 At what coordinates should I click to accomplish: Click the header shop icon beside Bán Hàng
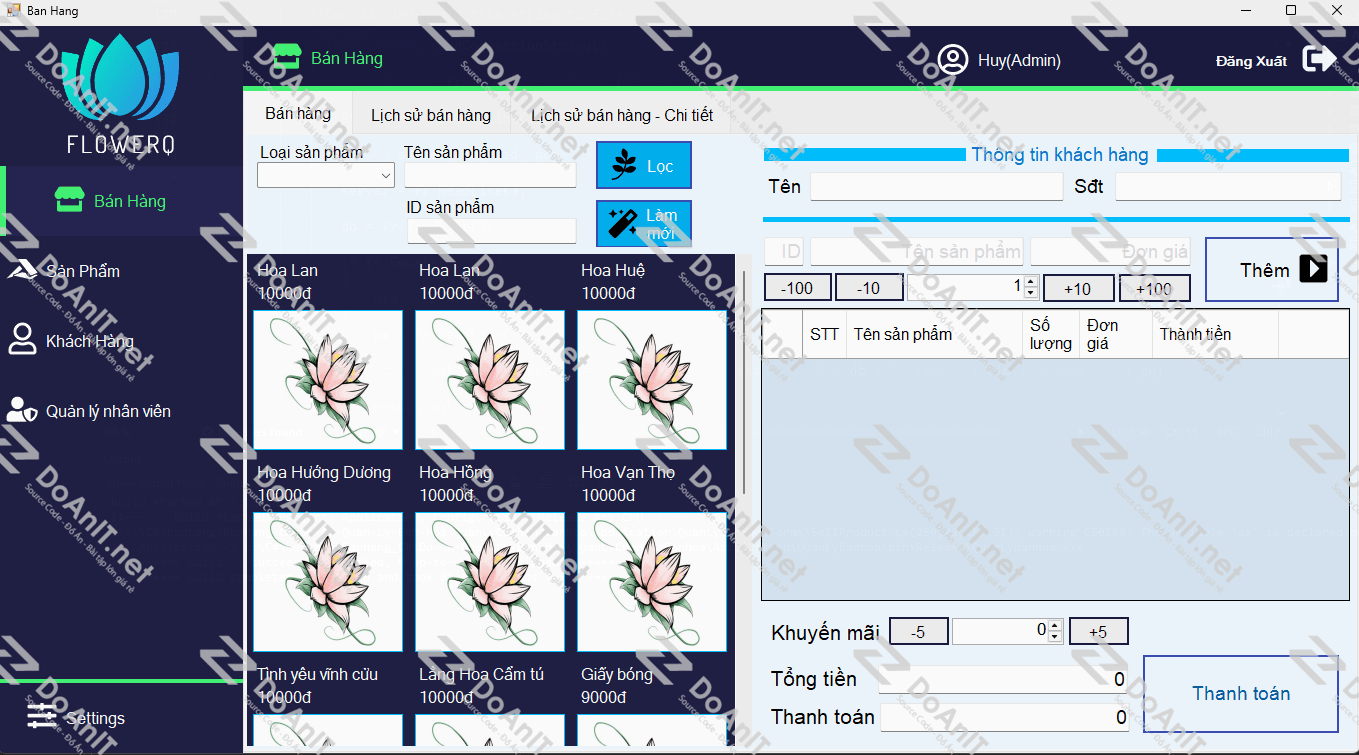287,57
